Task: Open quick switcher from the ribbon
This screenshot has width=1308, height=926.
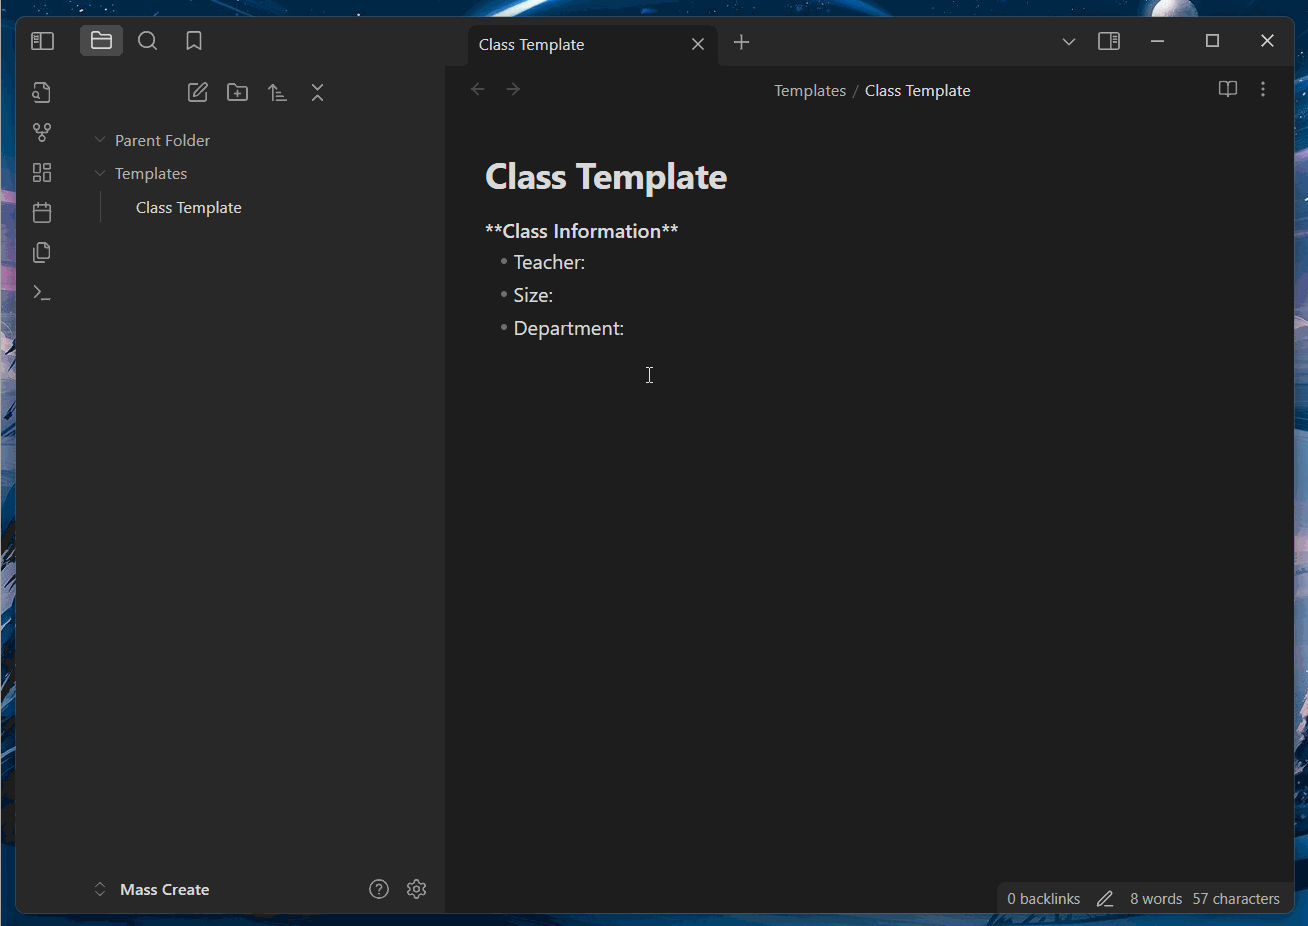Action: coord(42,93)
